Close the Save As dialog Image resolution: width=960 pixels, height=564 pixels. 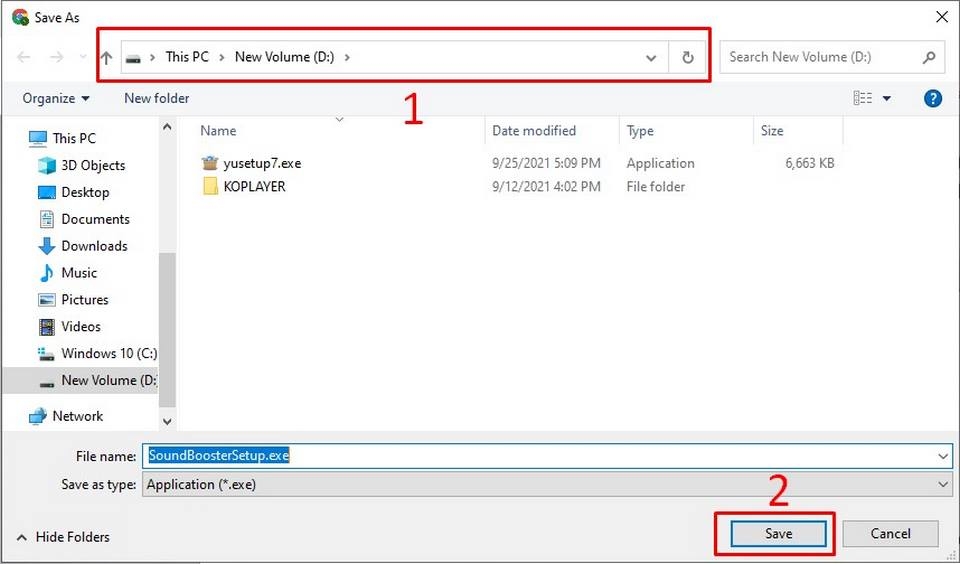pyautogui.click(x=942, y=17)
